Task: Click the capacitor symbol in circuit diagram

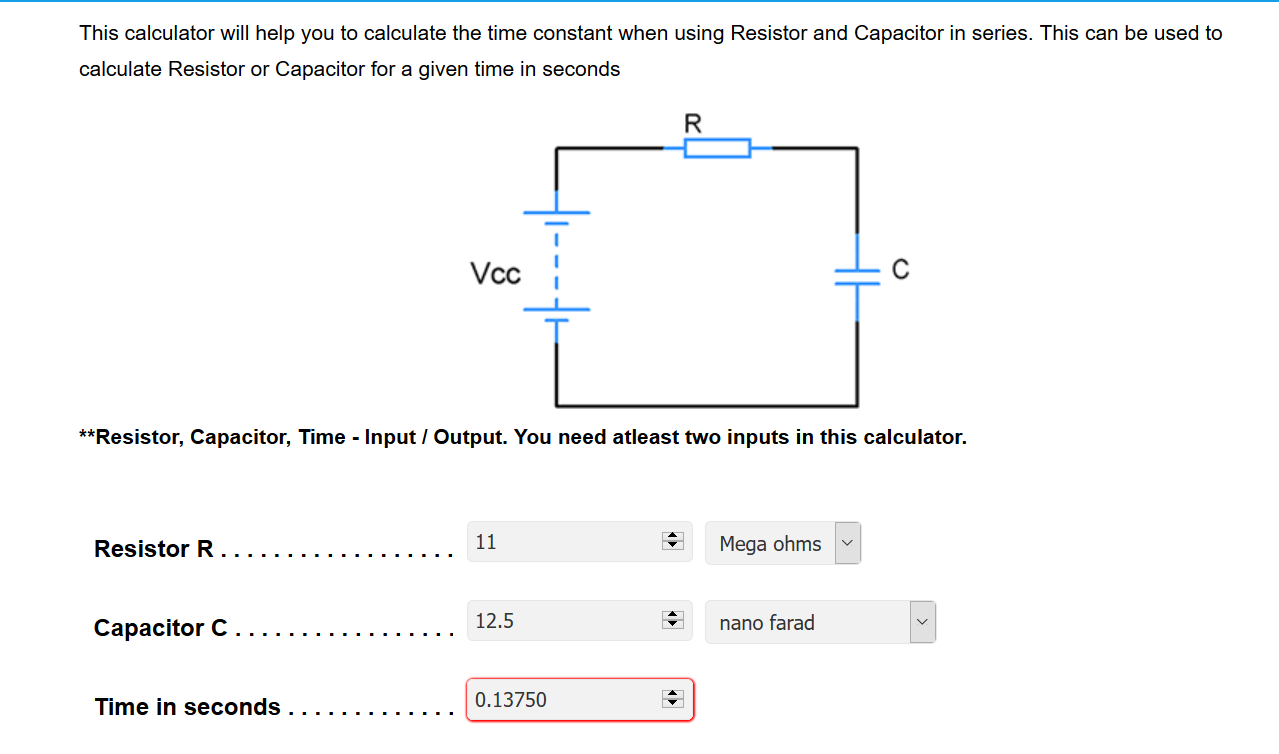Action: 857,276
